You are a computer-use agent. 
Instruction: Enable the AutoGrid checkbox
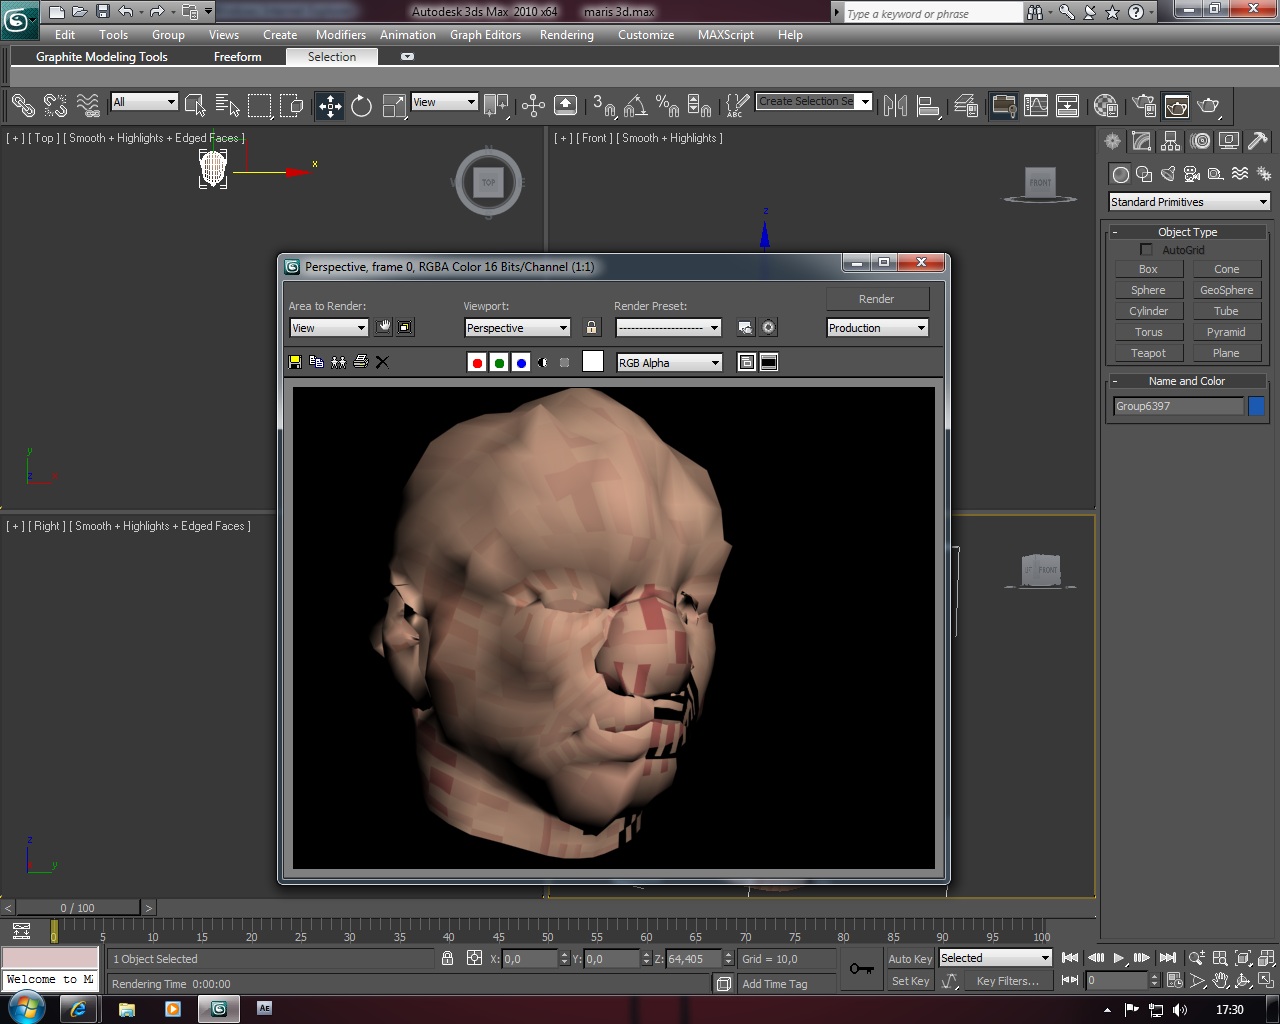pos(1146,250)
